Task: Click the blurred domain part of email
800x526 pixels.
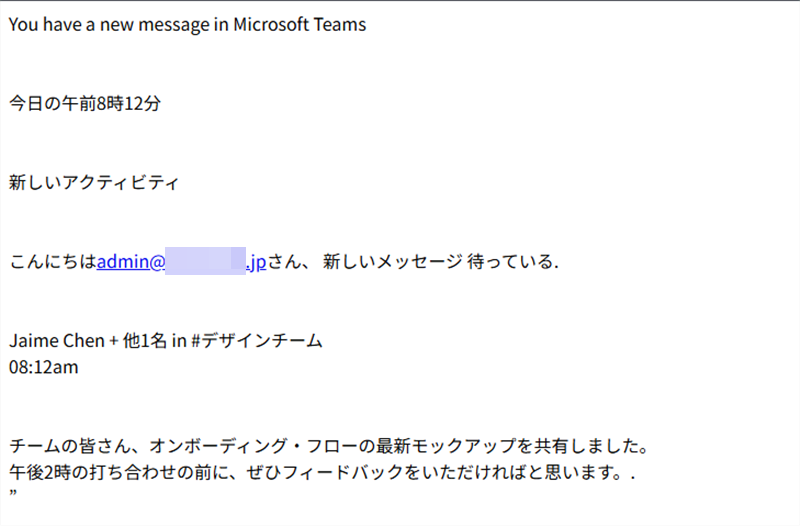Action: pos(206,261)
